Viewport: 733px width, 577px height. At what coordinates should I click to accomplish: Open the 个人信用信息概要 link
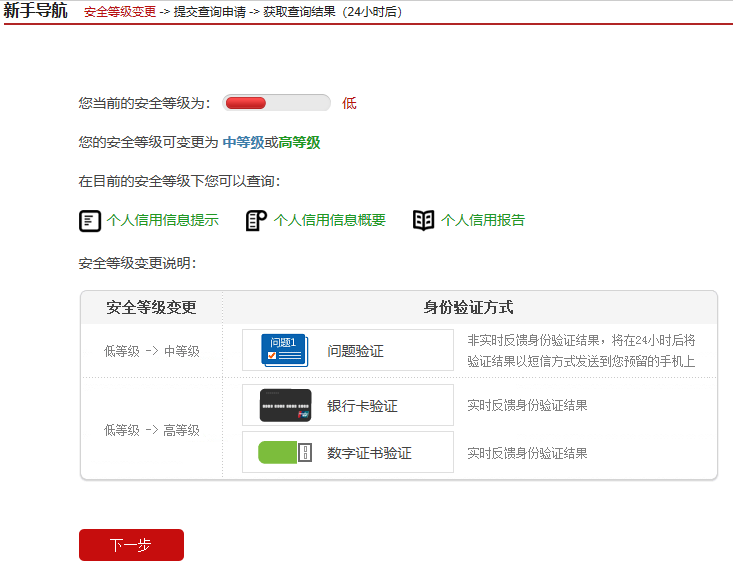[x=330, y=220]
